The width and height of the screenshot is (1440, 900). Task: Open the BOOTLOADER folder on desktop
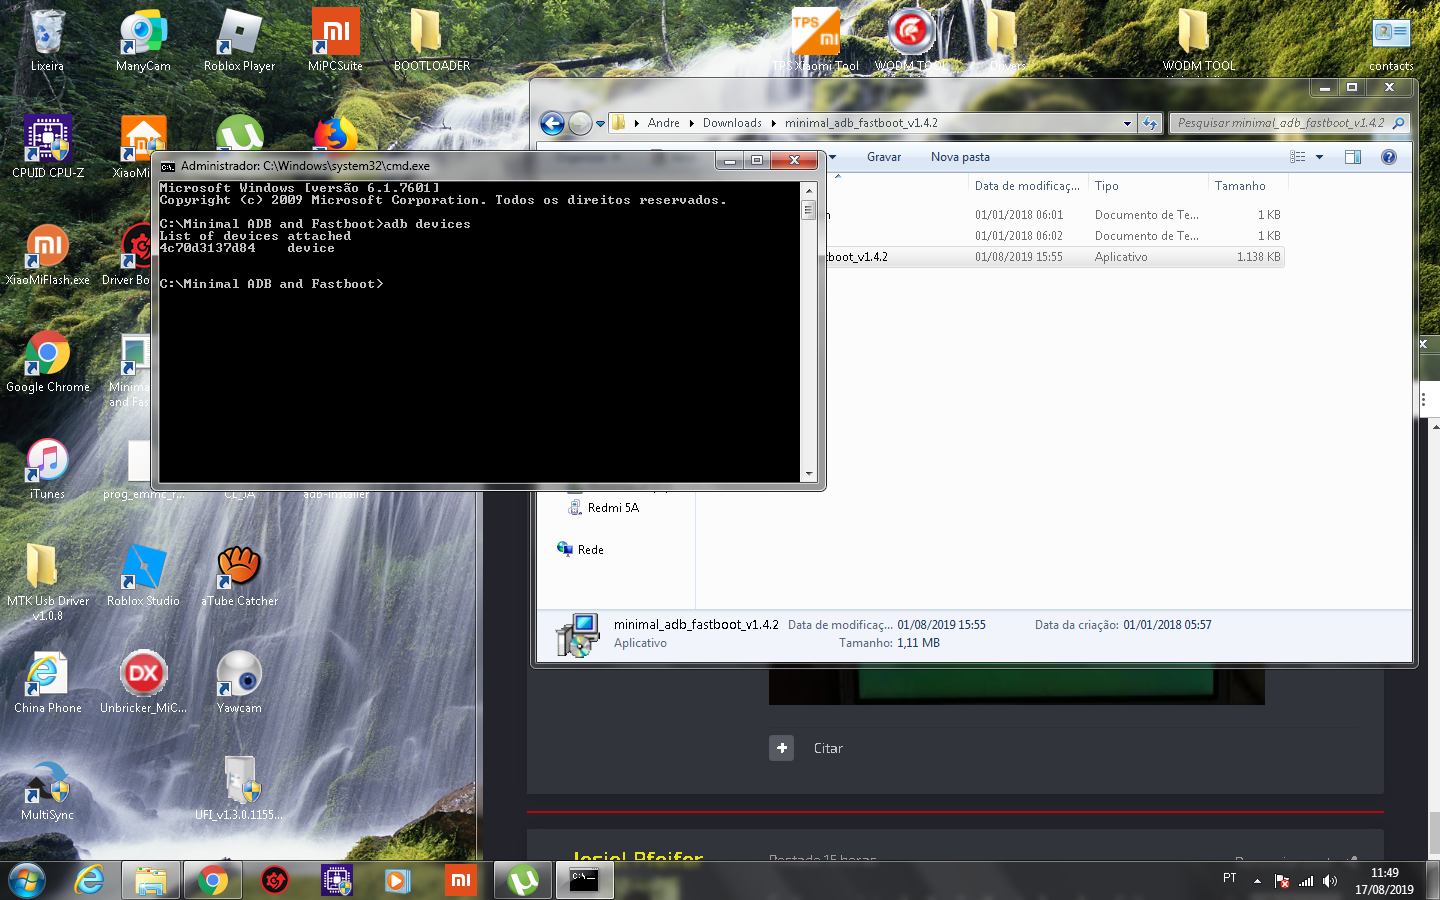pos(431,40)
